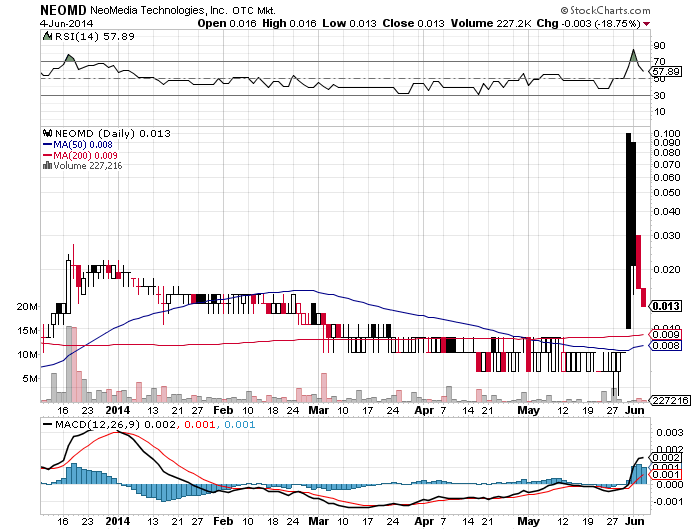The height and width of the screenshot is (530, 700).
Task: Click the 5M volume axis label
Action: pyautogui.click(x=30, y=379)
